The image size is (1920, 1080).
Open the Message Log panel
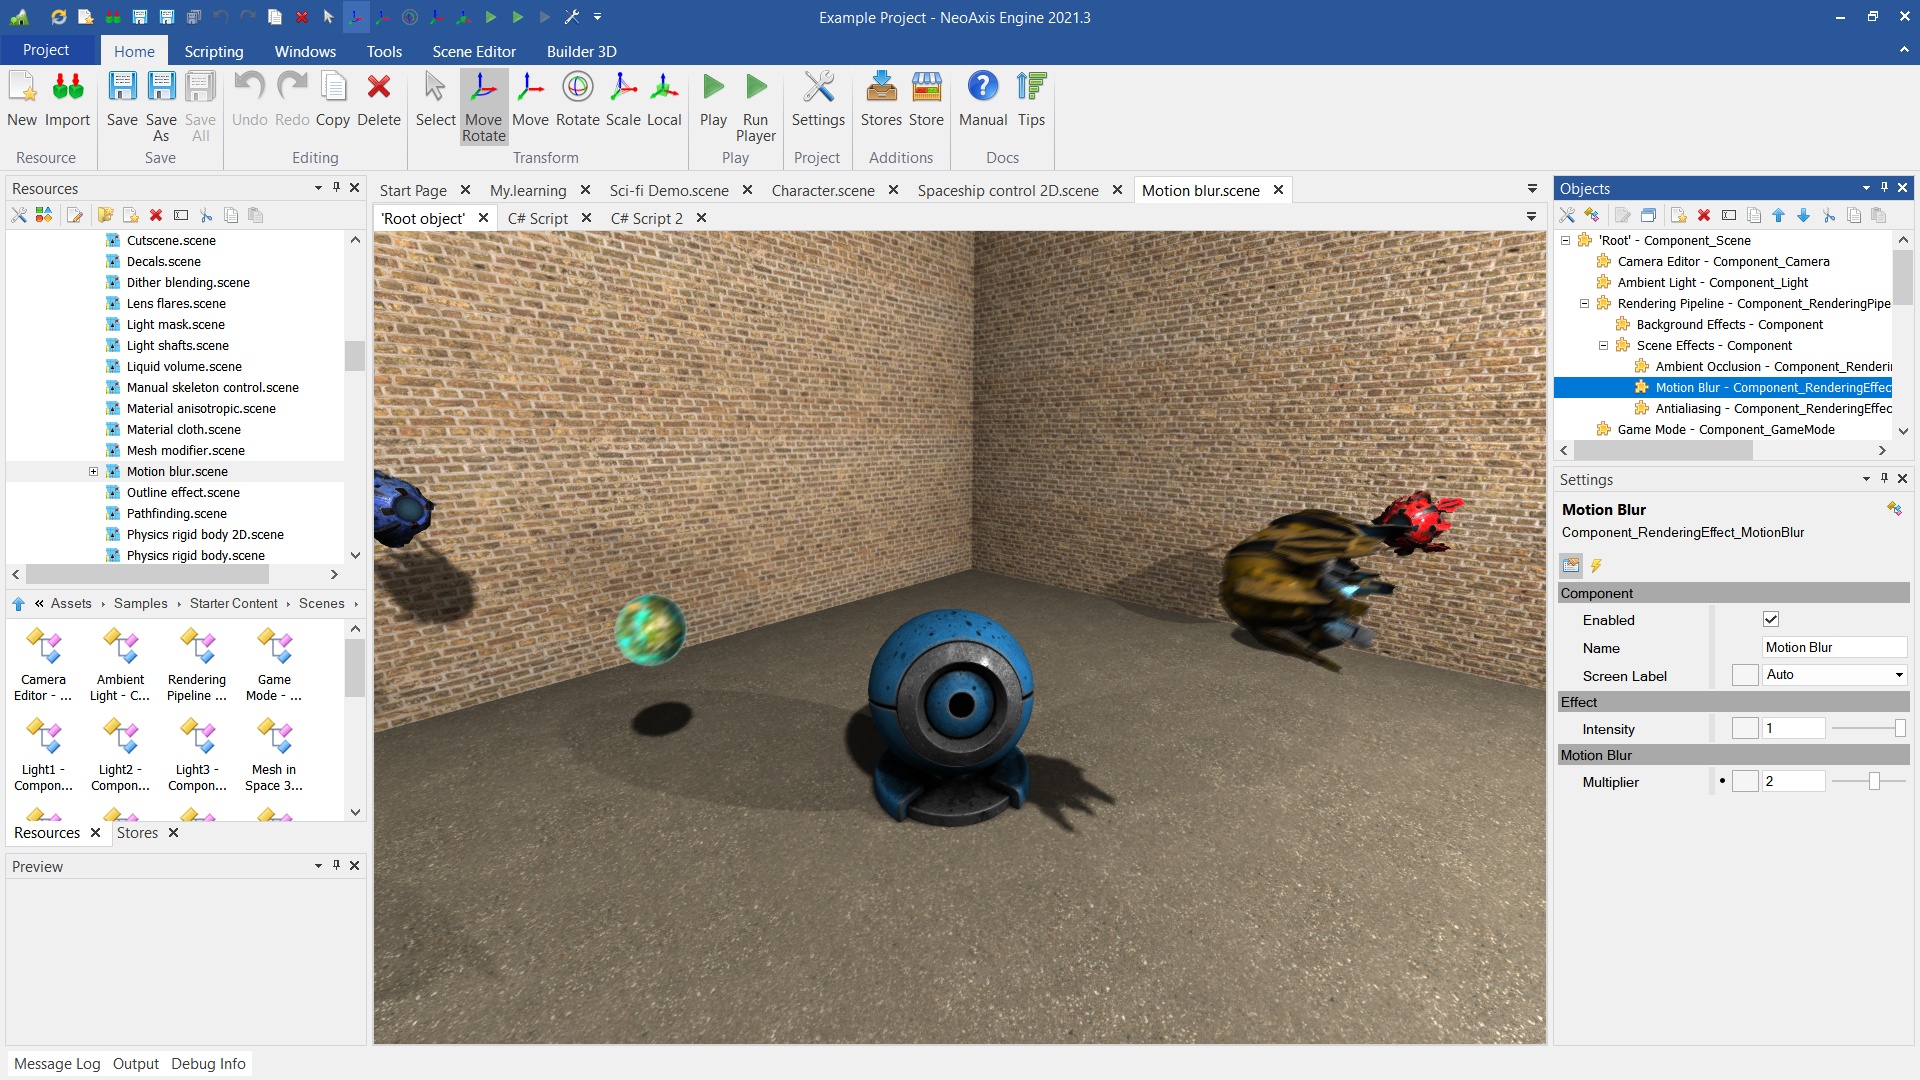click(x=57, y=1064)
